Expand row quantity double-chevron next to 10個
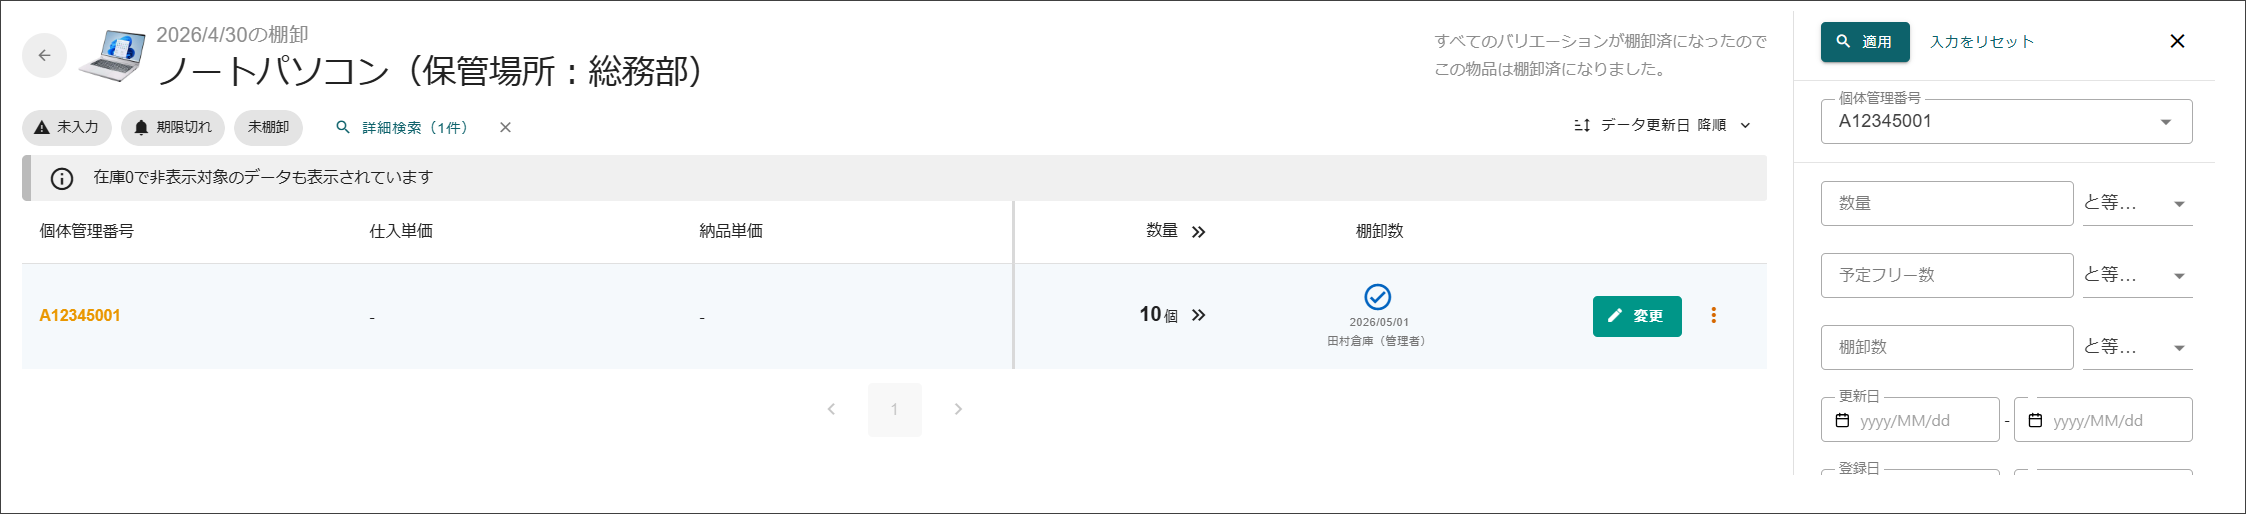 coord(1198,315)
